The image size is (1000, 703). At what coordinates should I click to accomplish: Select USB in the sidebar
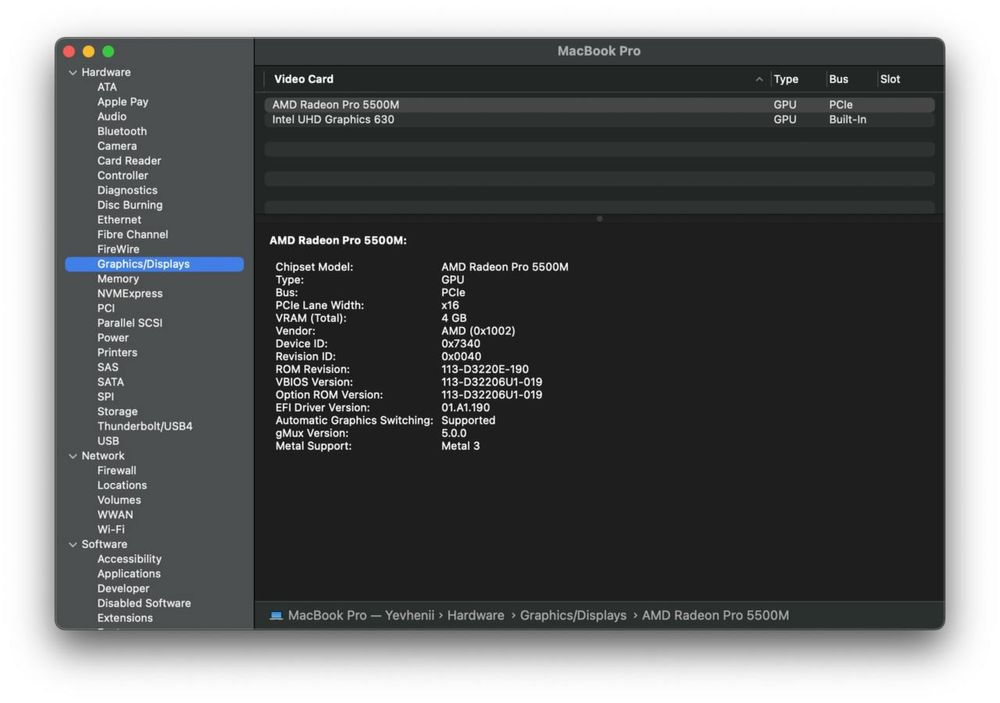108,441
